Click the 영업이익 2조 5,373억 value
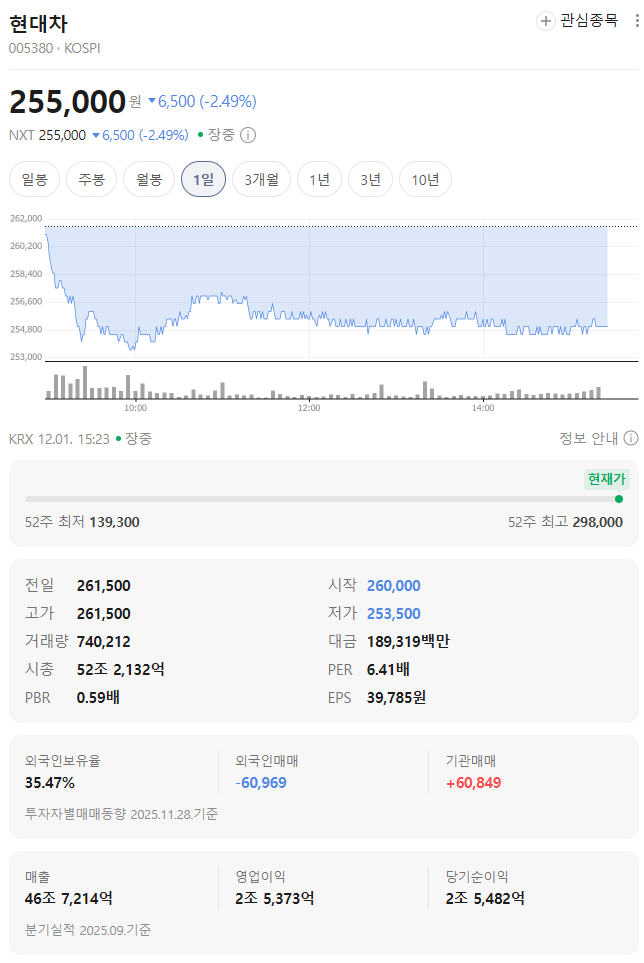 click(x=274, y=899)
